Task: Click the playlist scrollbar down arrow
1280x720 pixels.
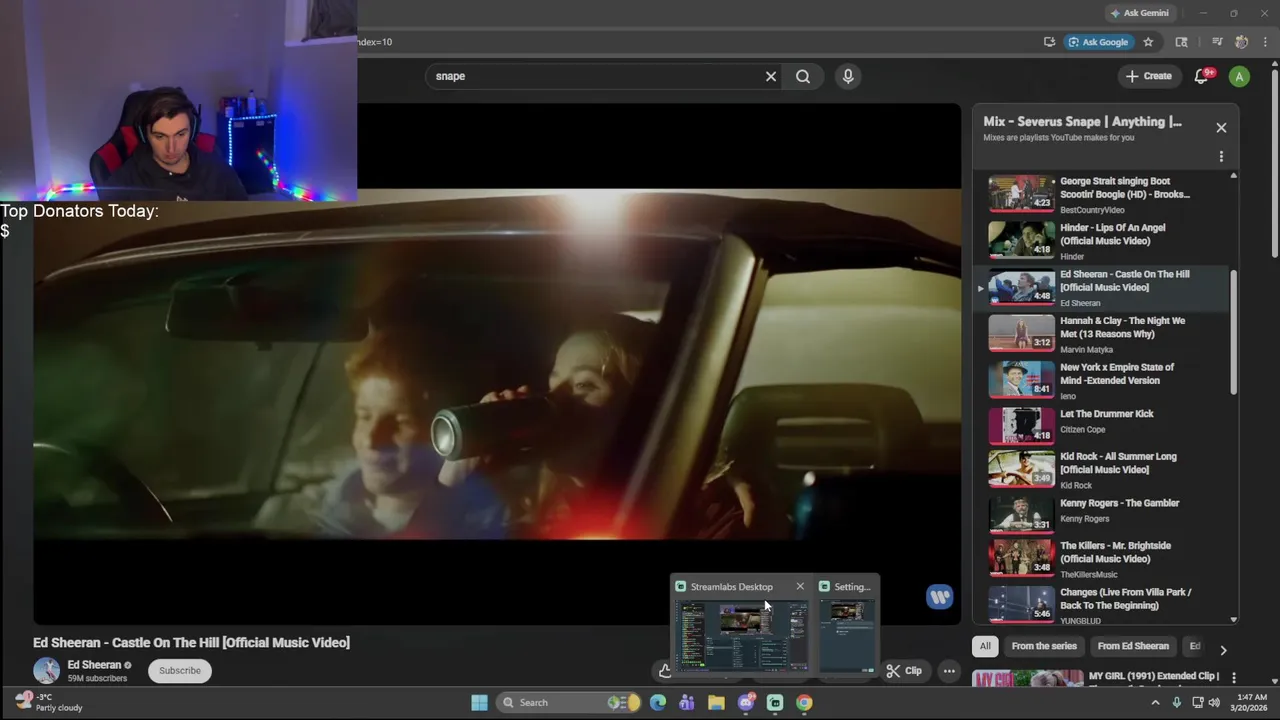Action: tap(1233, 620)
